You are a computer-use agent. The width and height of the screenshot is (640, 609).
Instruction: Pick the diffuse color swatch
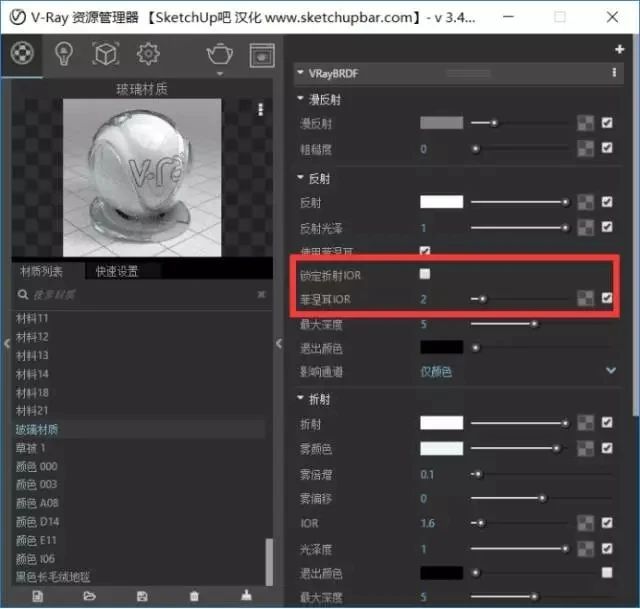[442, 122]
